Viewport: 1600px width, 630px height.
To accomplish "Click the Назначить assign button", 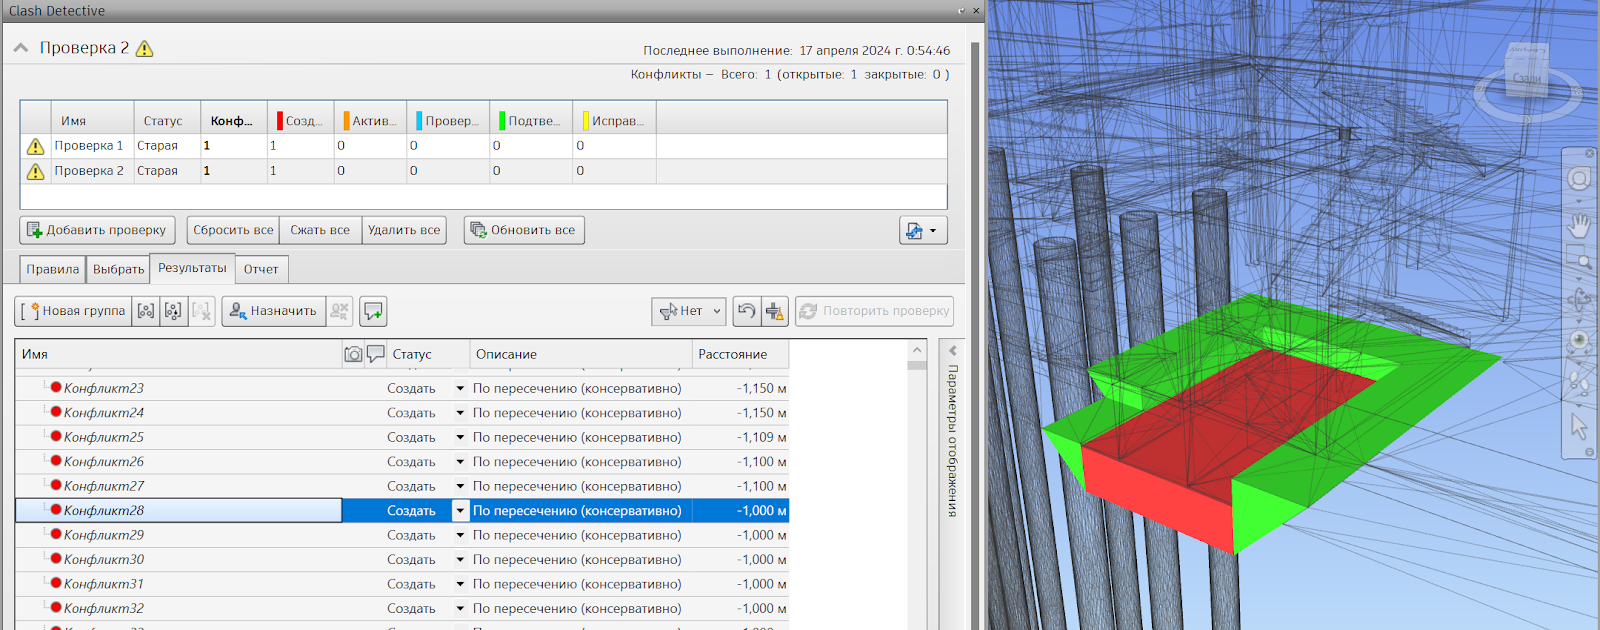I will click(273, 311).
